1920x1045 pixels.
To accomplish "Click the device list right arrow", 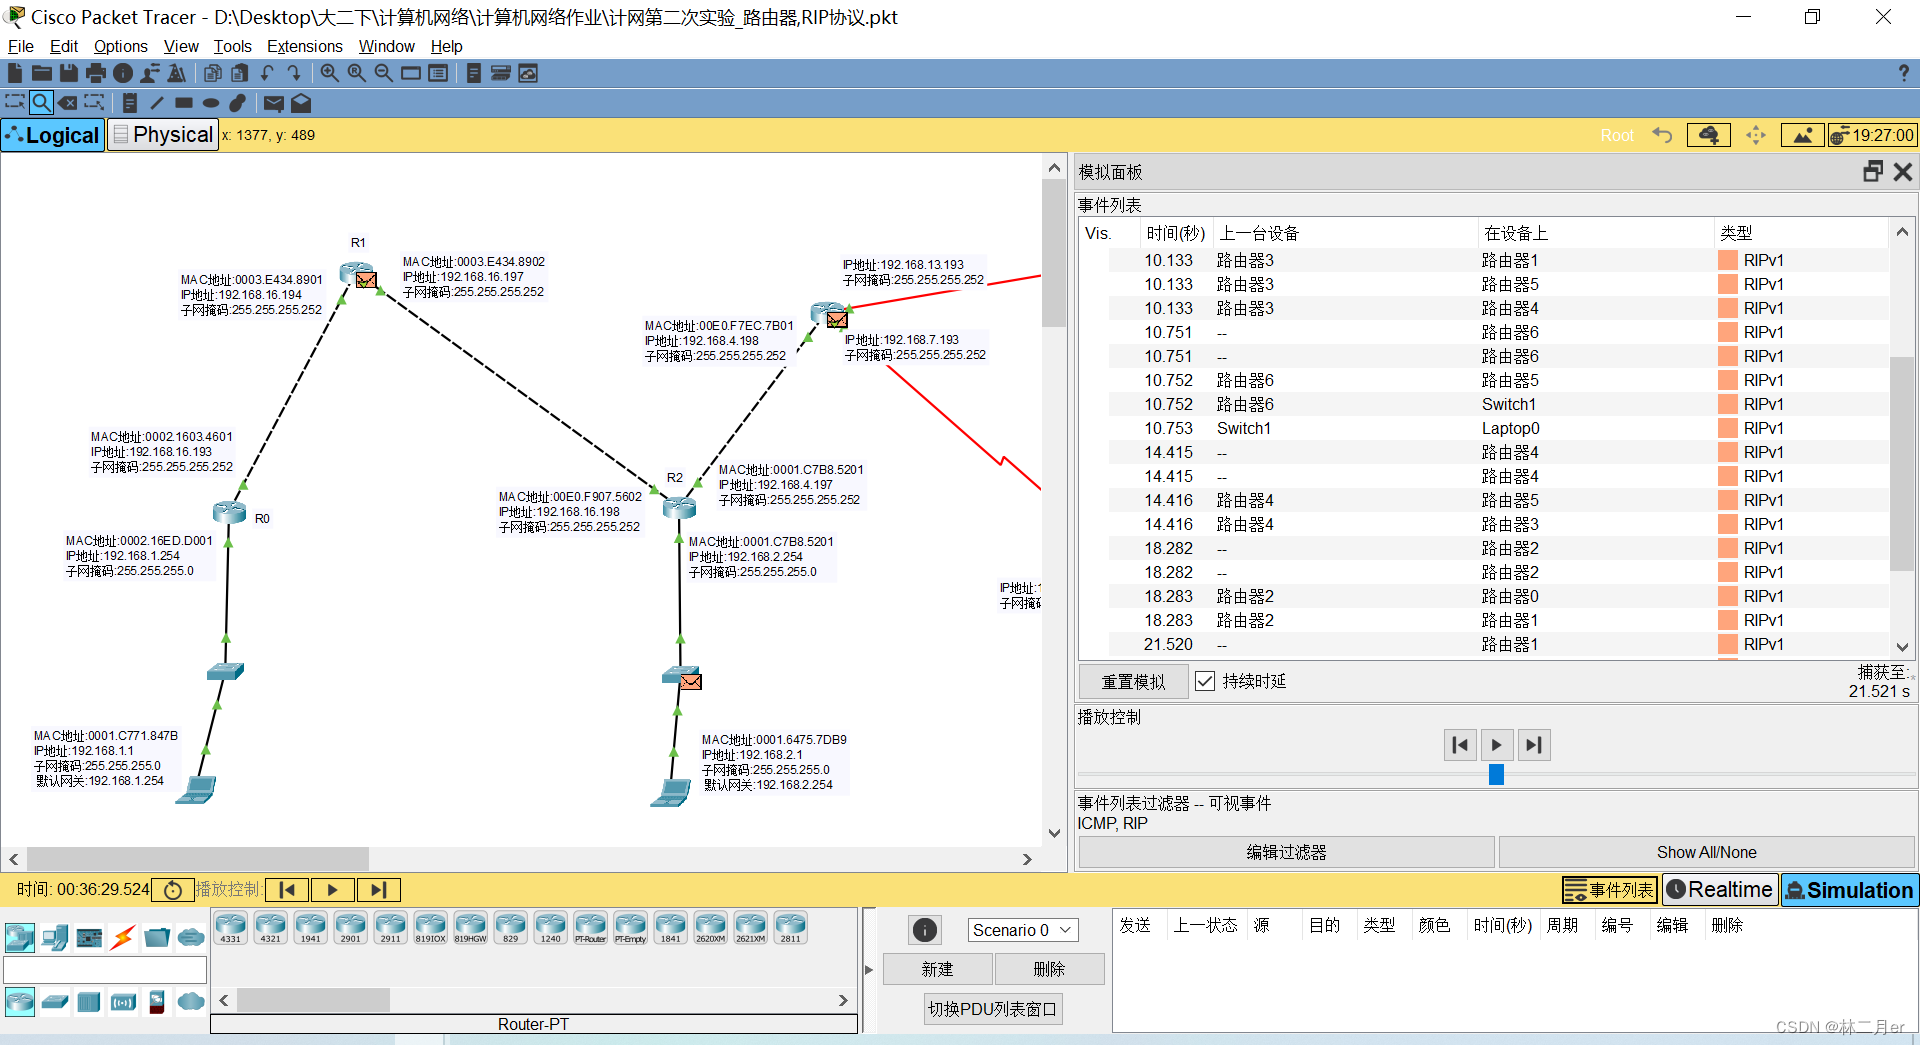I will tap(843, 1000).
